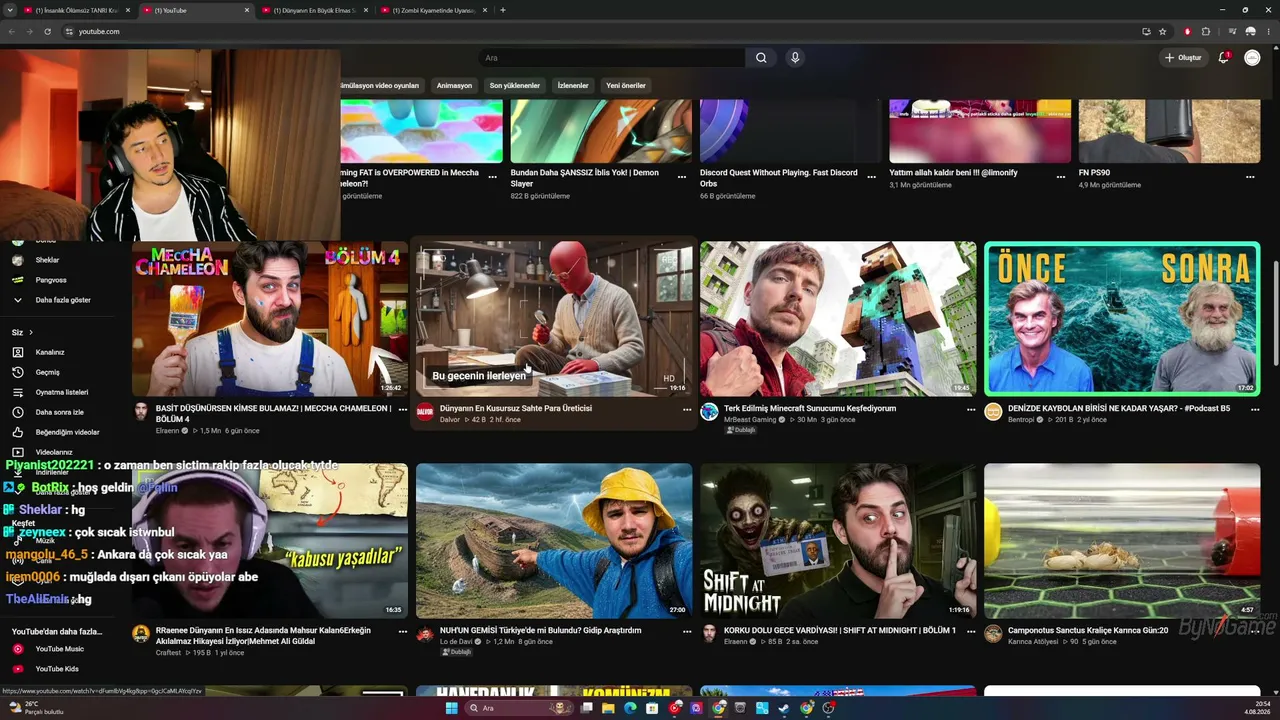Open the SHIFT AT MIDNIGHT video thumbnail
1280x720 pixels.
pyautogui.click(x=838, y=541)
